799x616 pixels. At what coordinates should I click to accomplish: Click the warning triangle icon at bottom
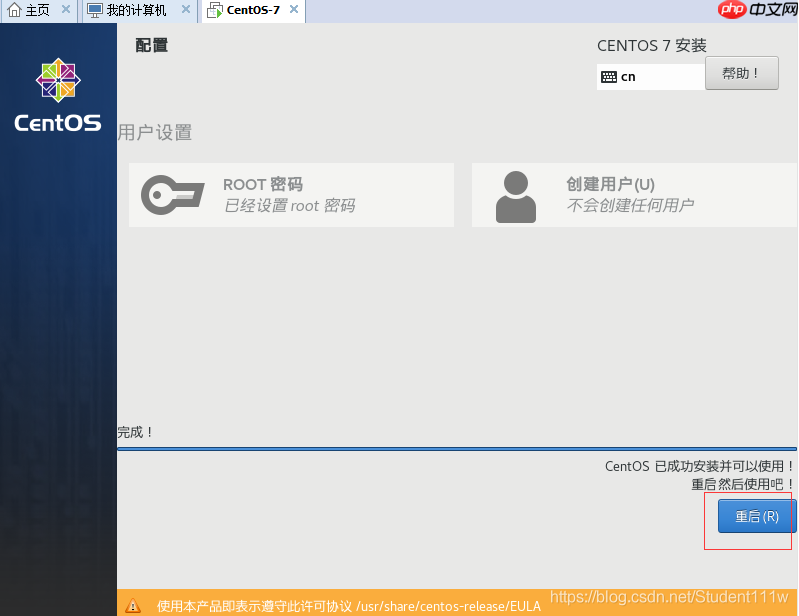[x=133, y=606]
